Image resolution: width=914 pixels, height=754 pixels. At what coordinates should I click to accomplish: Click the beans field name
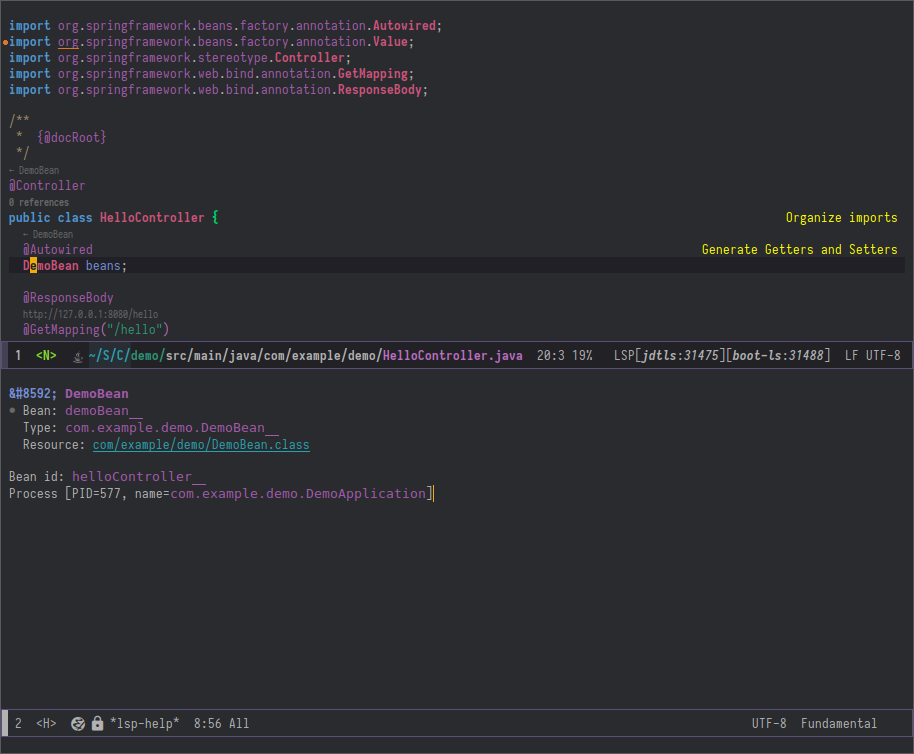coord(103,266)
